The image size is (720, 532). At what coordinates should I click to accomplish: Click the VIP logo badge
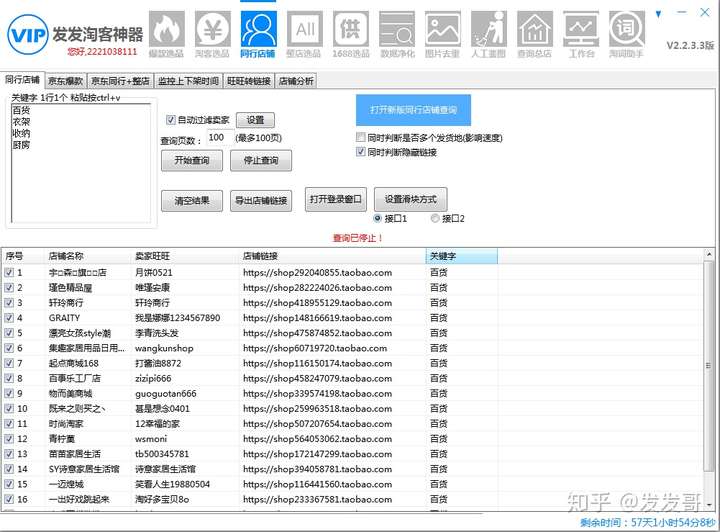pos(28,34)
